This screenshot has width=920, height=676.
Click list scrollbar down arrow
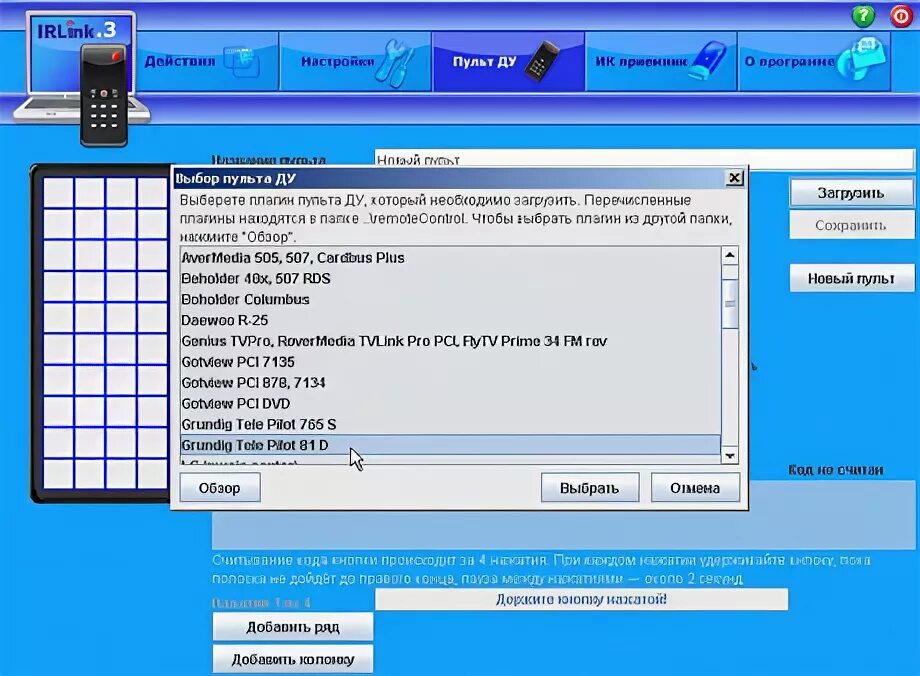coord(730,456)
